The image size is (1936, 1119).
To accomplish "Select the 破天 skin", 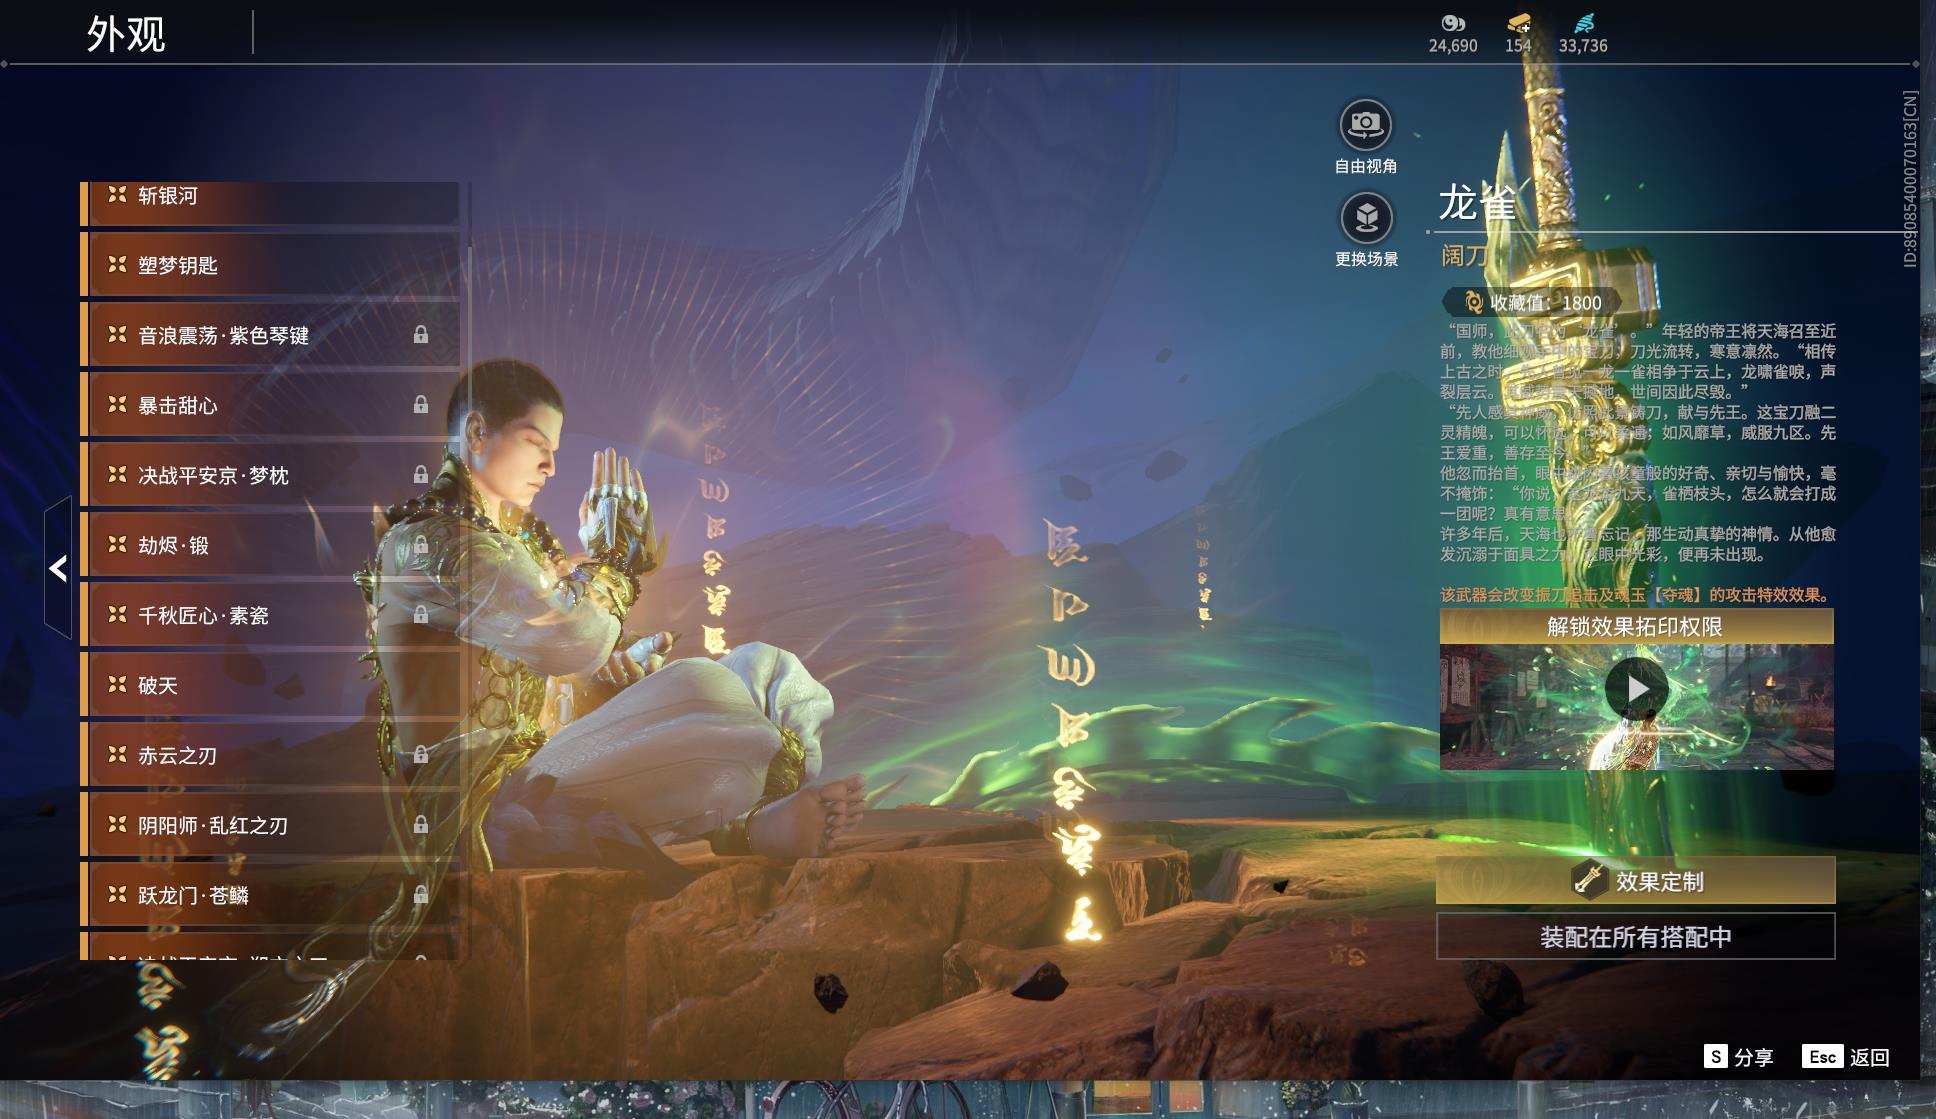I will click(x=270, y=685).
